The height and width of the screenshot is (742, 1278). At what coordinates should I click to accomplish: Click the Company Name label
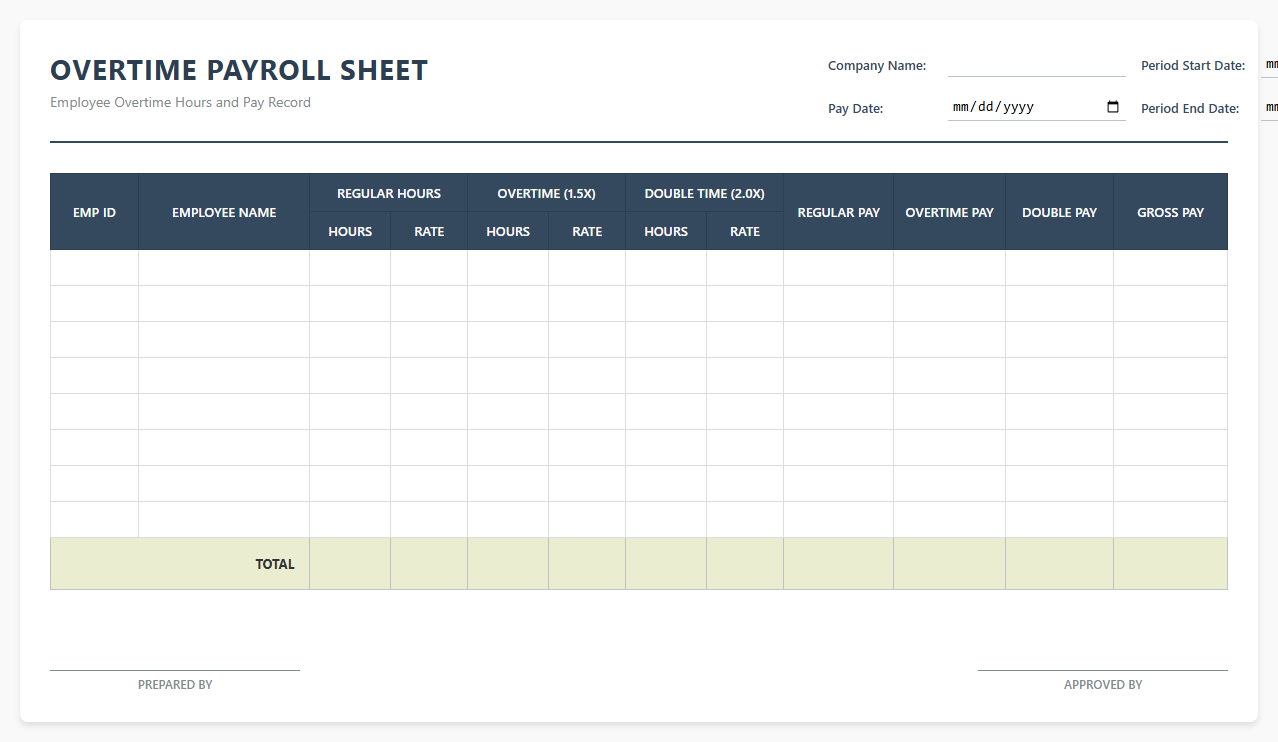coord(877,66)
